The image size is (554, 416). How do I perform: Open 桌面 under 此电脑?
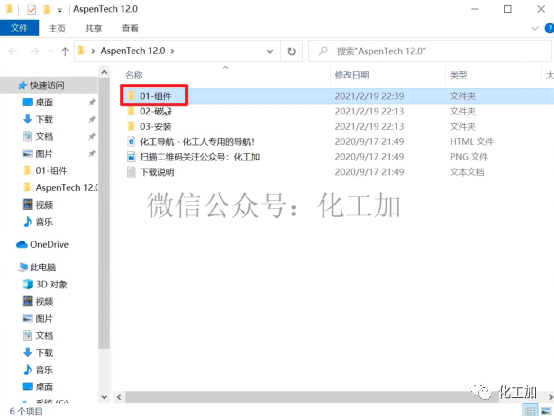tap(44, 387)
